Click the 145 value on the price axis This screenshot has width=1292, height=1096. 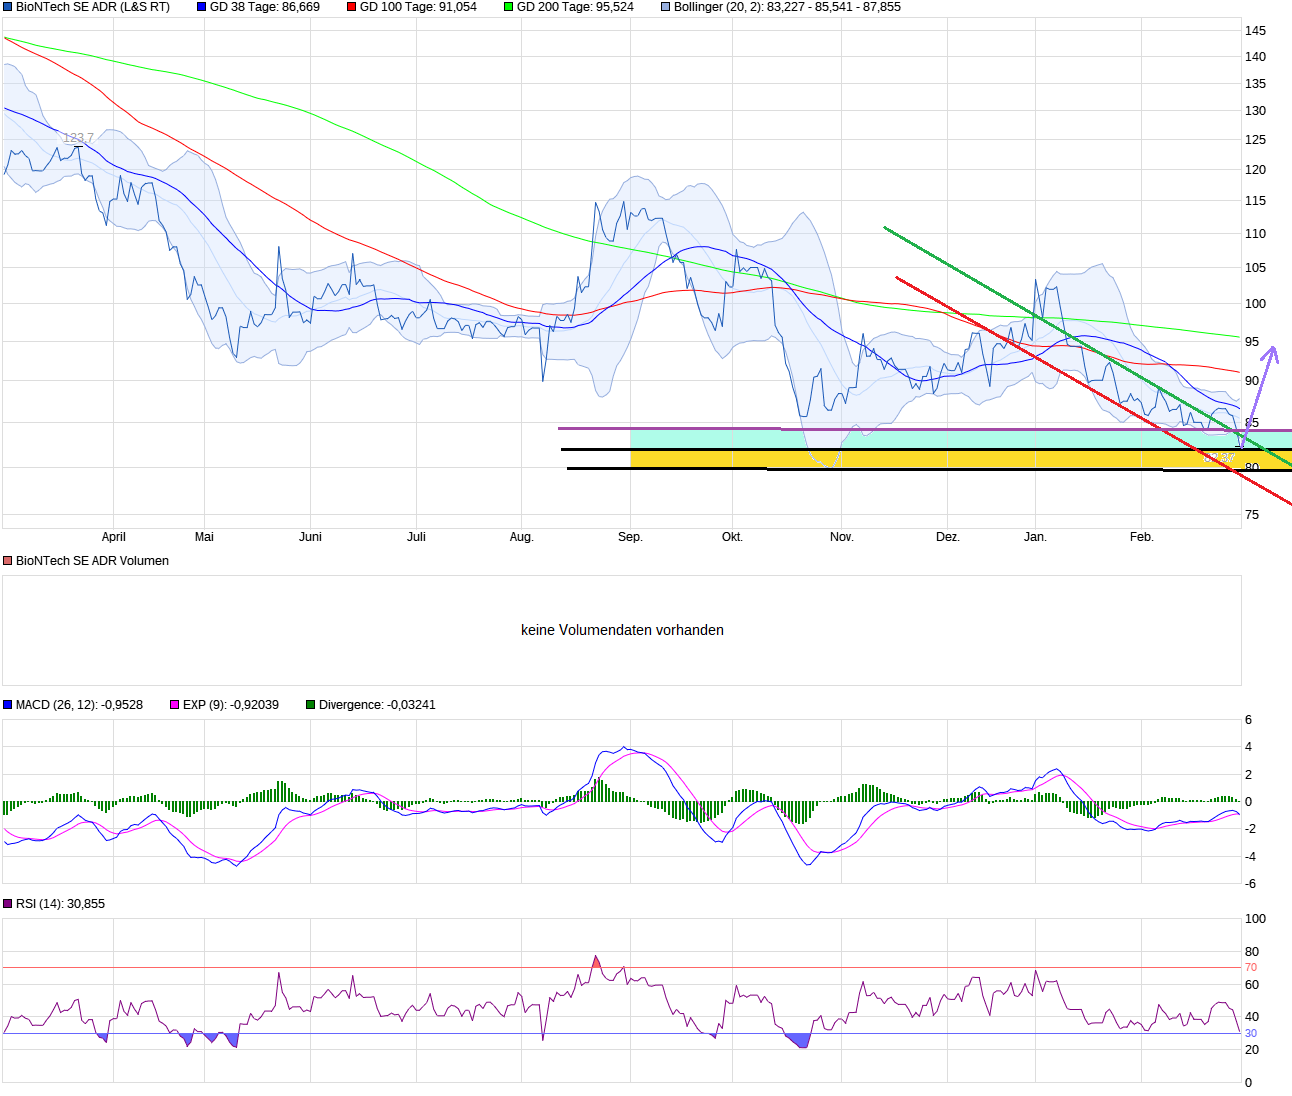tap(1255, 31)
